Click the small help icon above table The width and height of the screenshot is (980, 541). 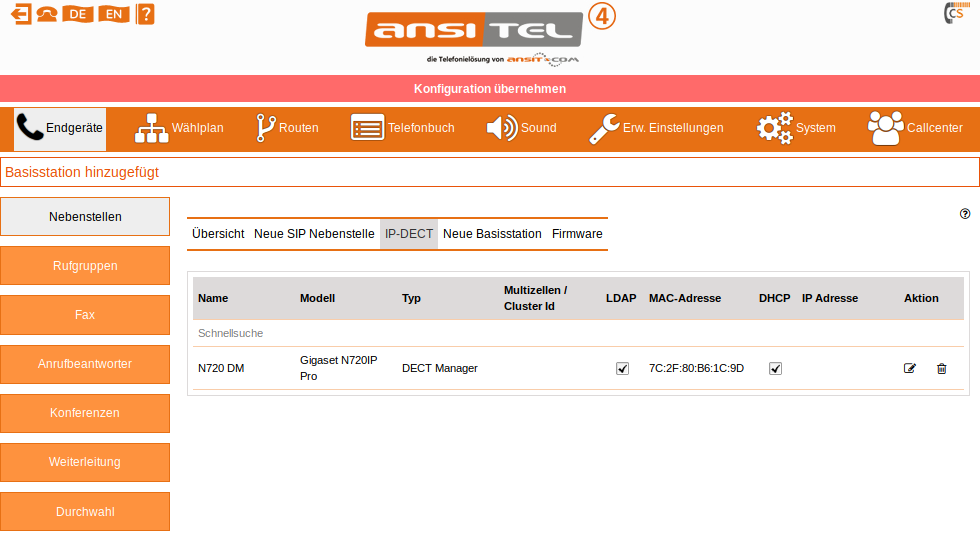click(x=965, y=213)
